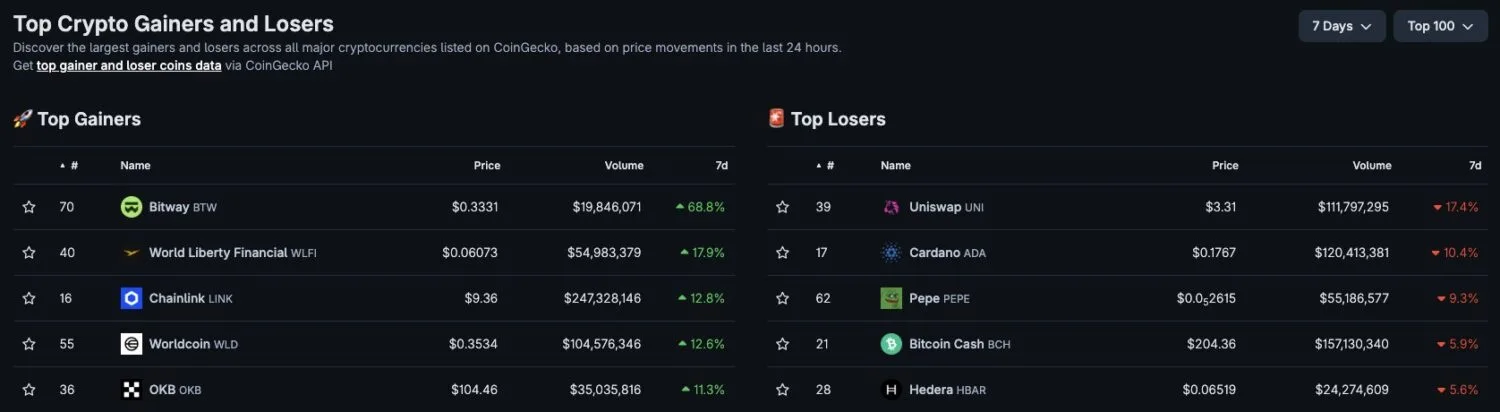Click the Cardano logo icon
The width and height of the screenshot is (1500, 412).
point(891,253)
